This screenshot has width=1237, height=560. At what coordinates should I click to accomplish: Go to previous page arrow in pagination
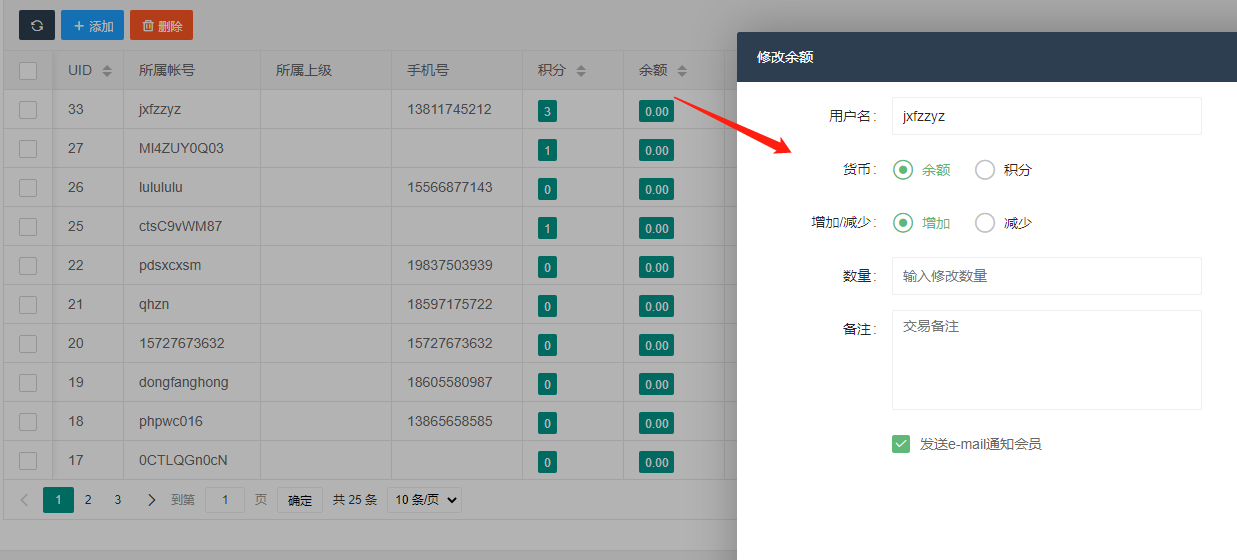pos(25,499)
